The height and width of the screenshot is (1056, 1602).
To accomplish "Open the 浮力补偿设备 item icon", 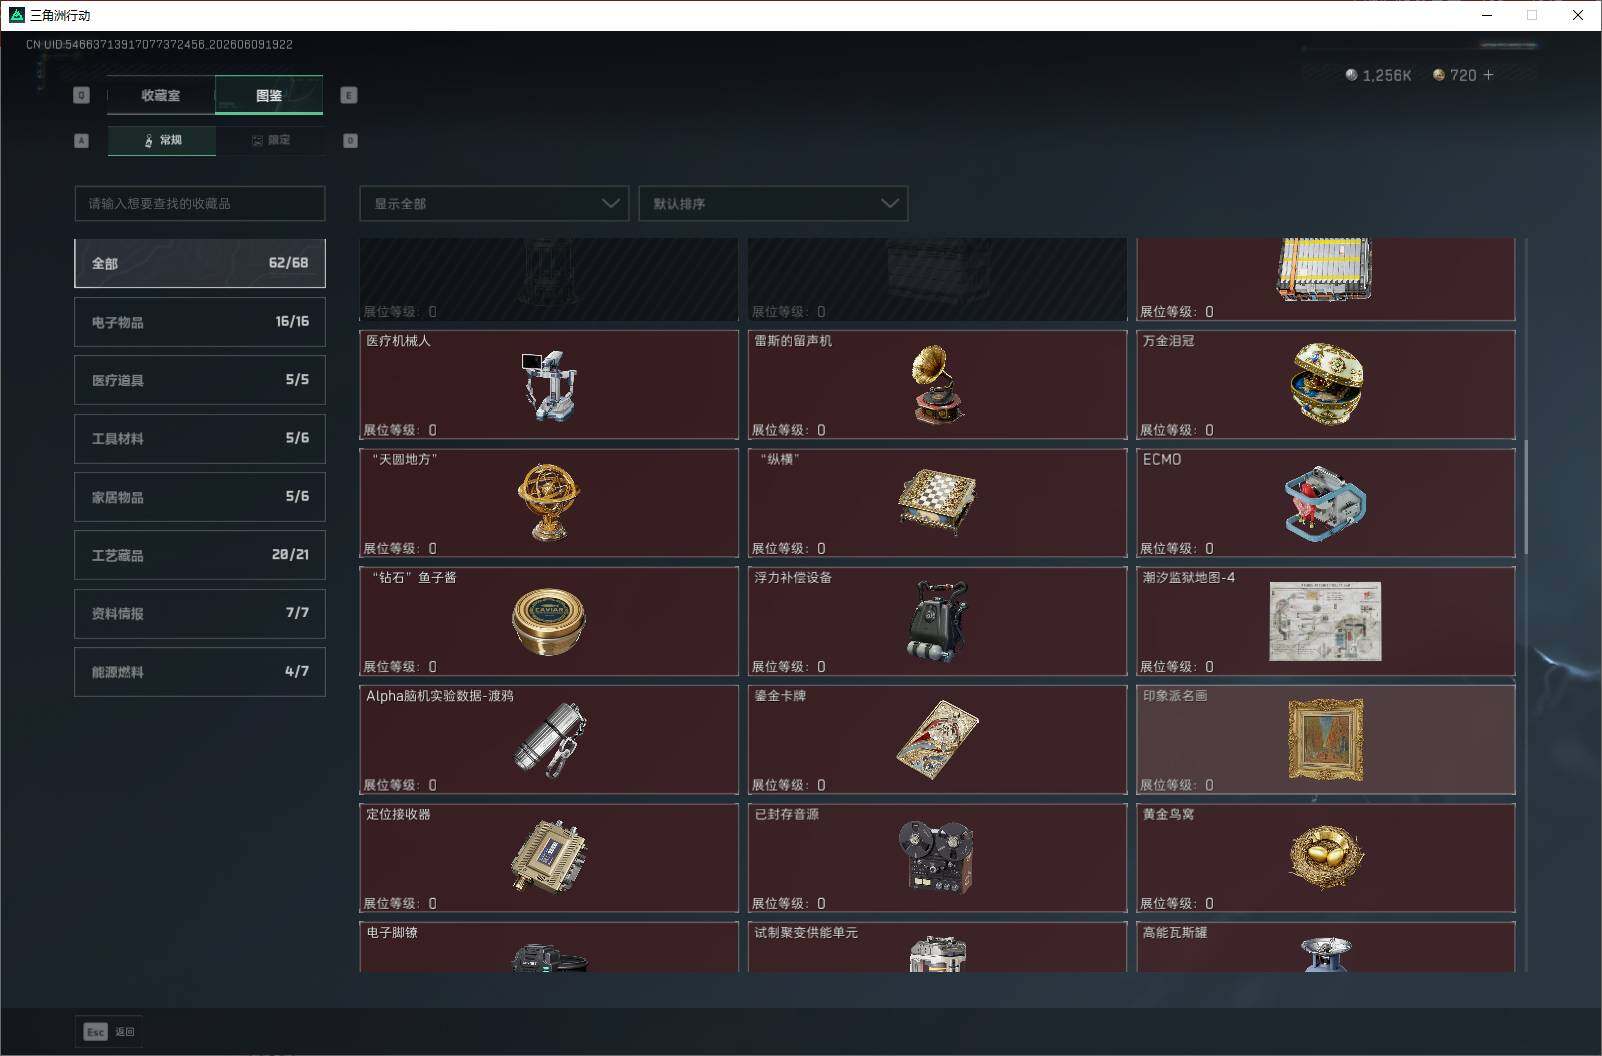I will click(x=936, y=621).
